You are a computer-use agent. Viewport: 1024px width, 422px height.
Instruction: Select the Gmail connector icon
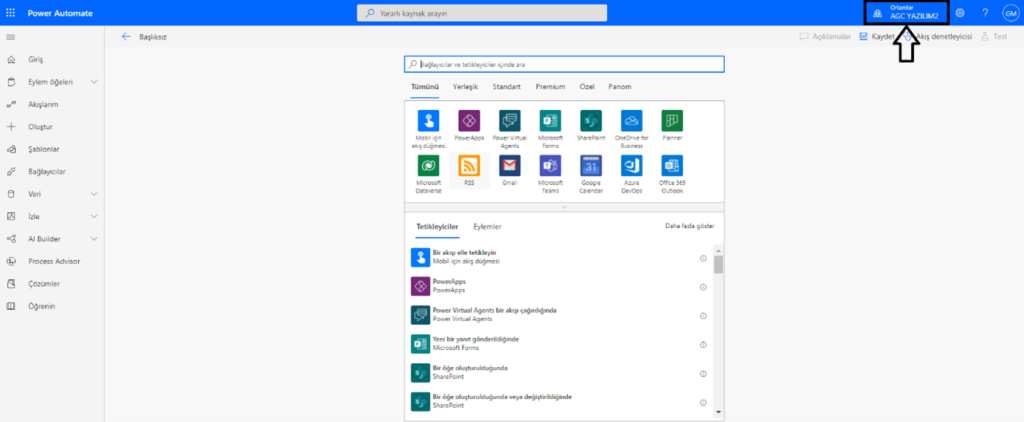509,166
